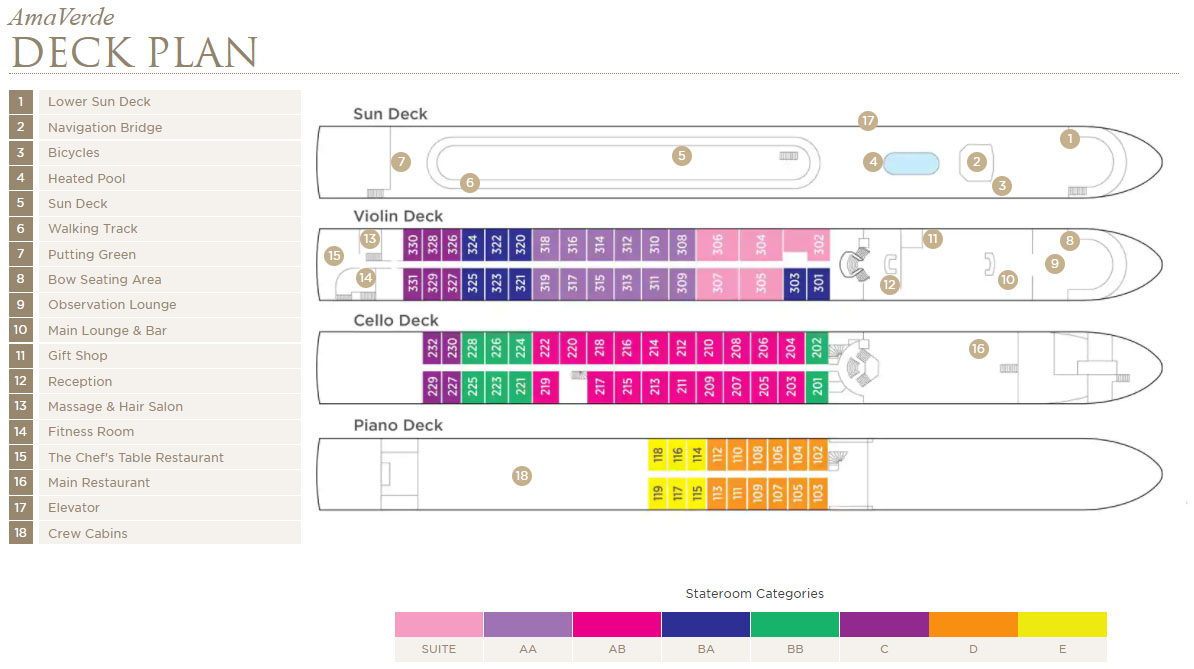The image size is (1194, 669).
Task: Select stateroom 316 on Violin Deck
Action: [573, 244]
